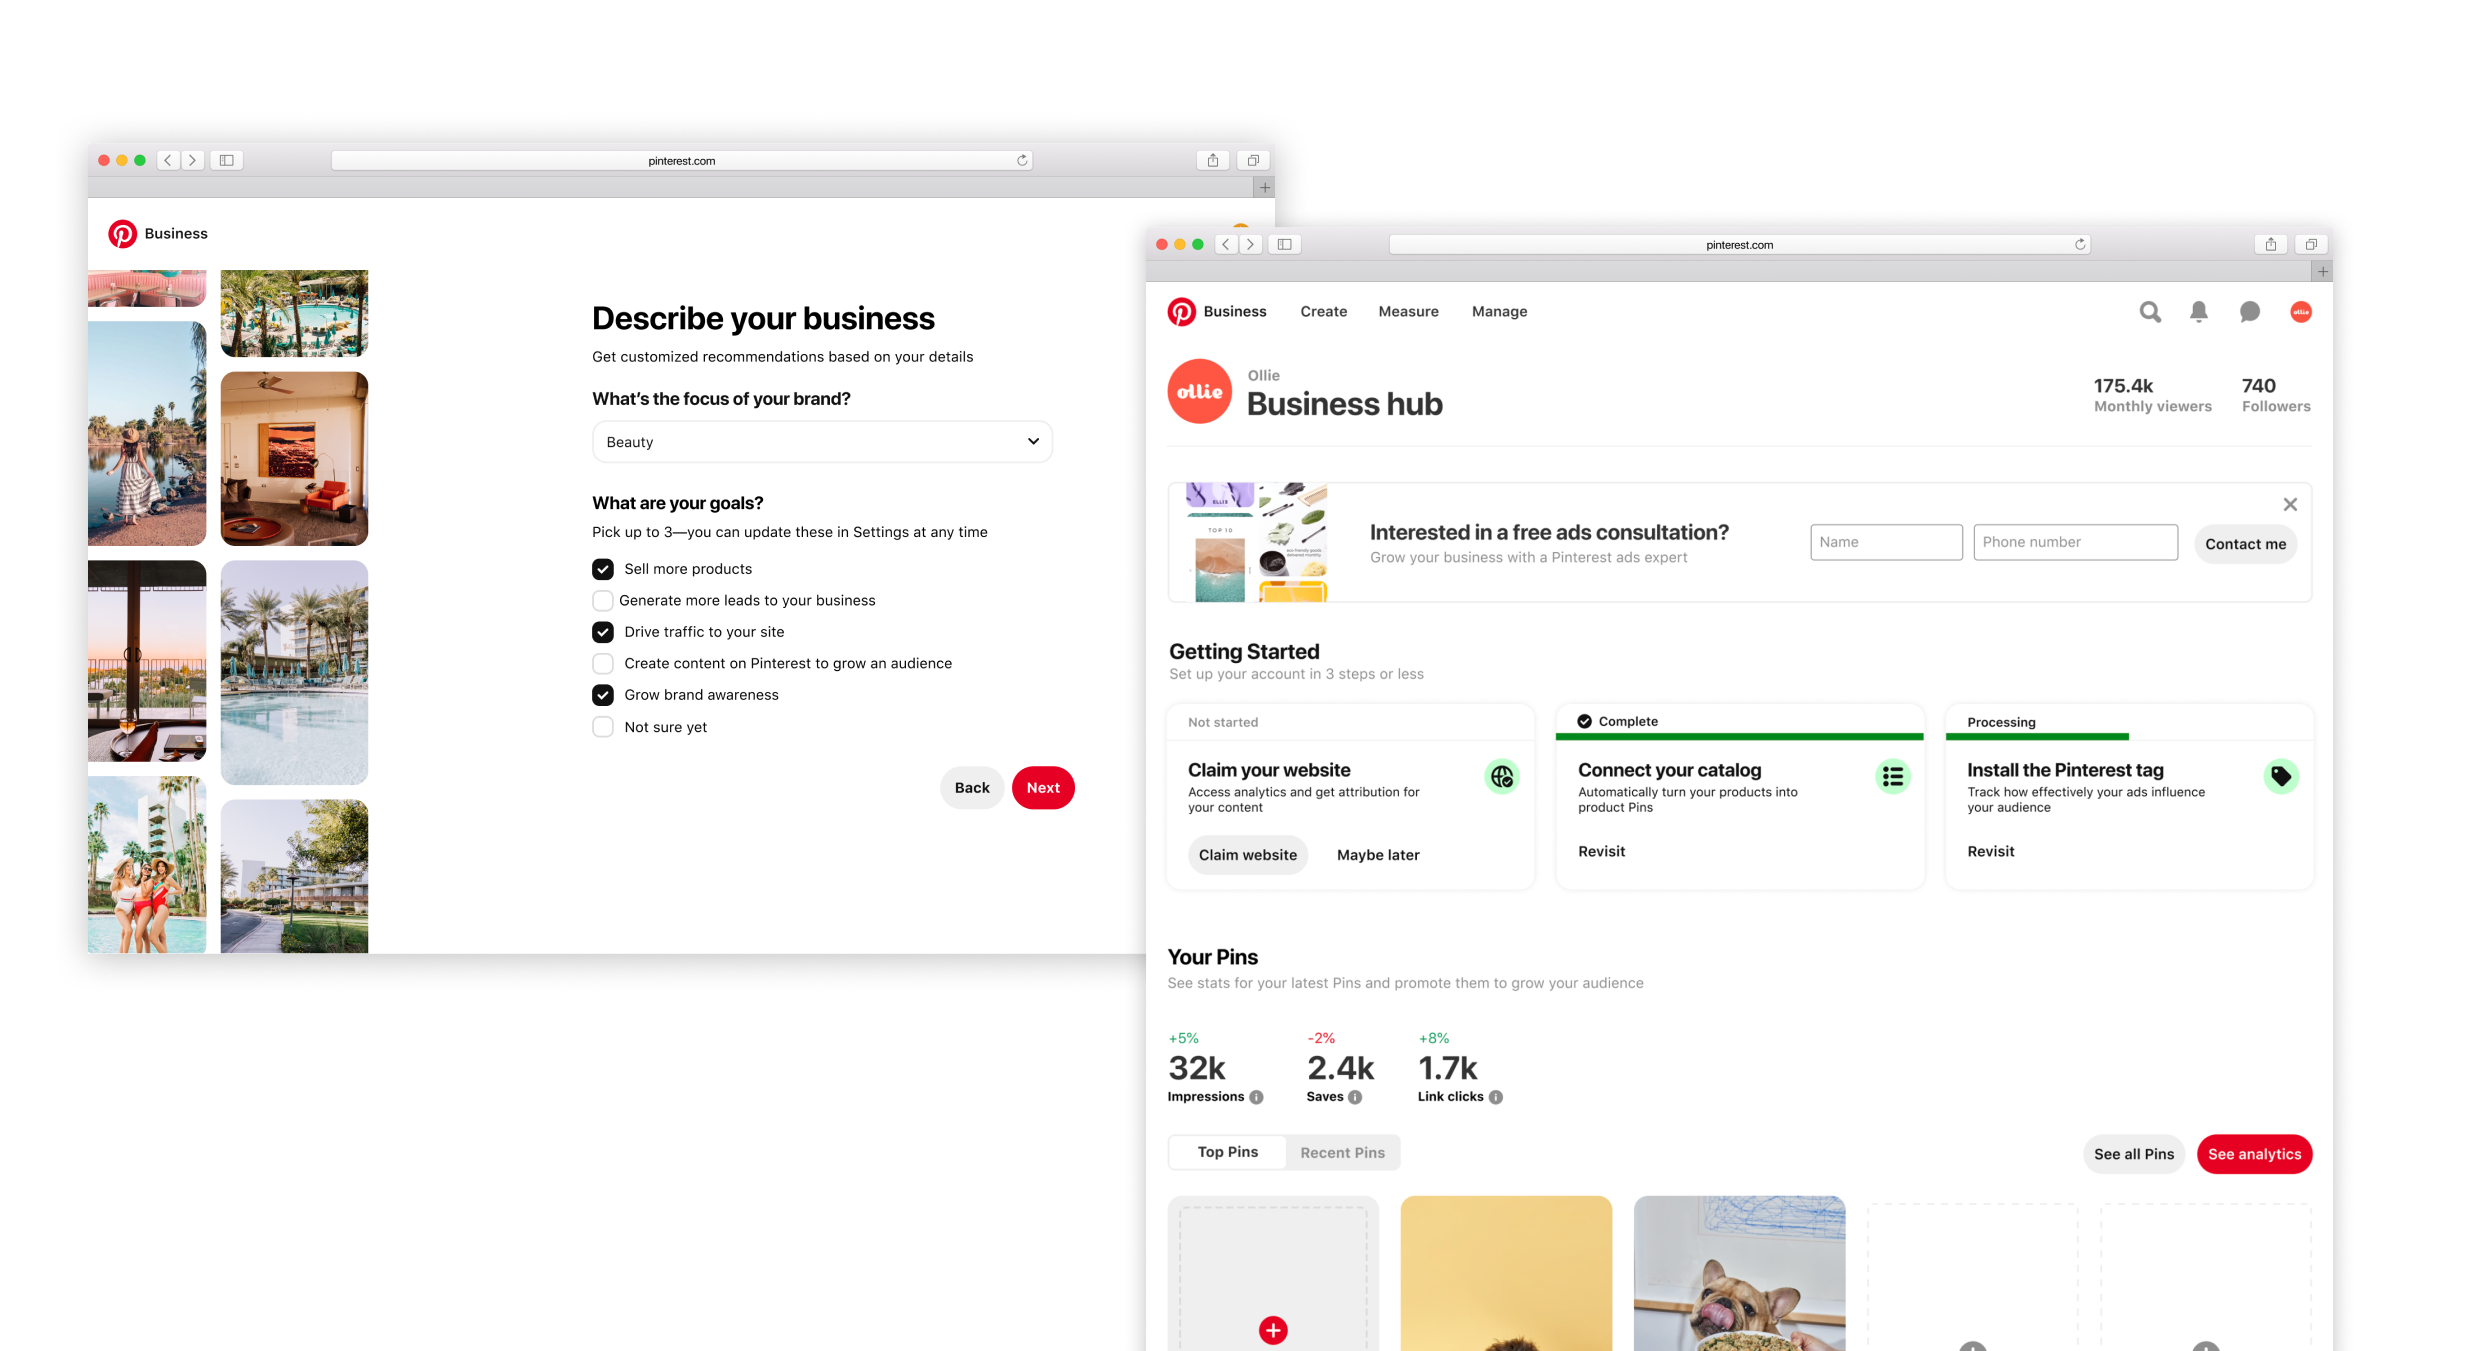The height and width of the screenshot is (1351, 2491).
Task: Uncheck Sell more products goal
Action: (603, 569)
